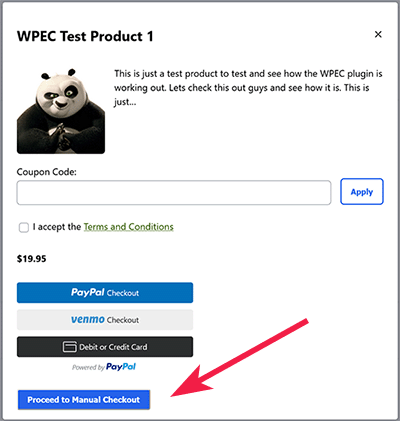Click the card icon in Debit button
This screenshot has height=421, width=400.
pyautogui.click(x=70, y=347)
